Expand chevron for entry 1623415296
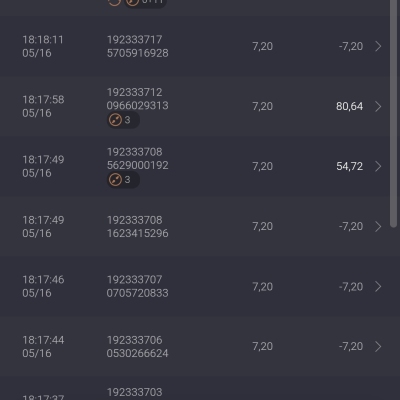The height and width of the screenshot is (400, 400). pos(378,227)
